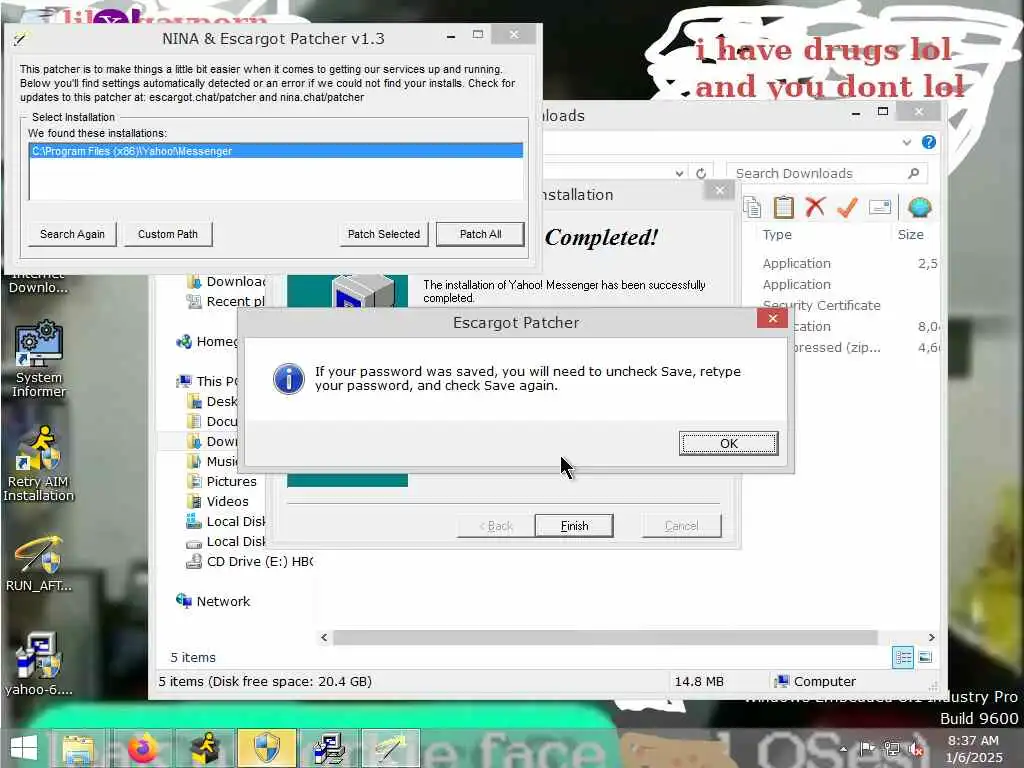Image resolution: width=1024 pixels, height=768 pixels.
Task: Open Pictures in the navigation pane
Action: [231, 481]
